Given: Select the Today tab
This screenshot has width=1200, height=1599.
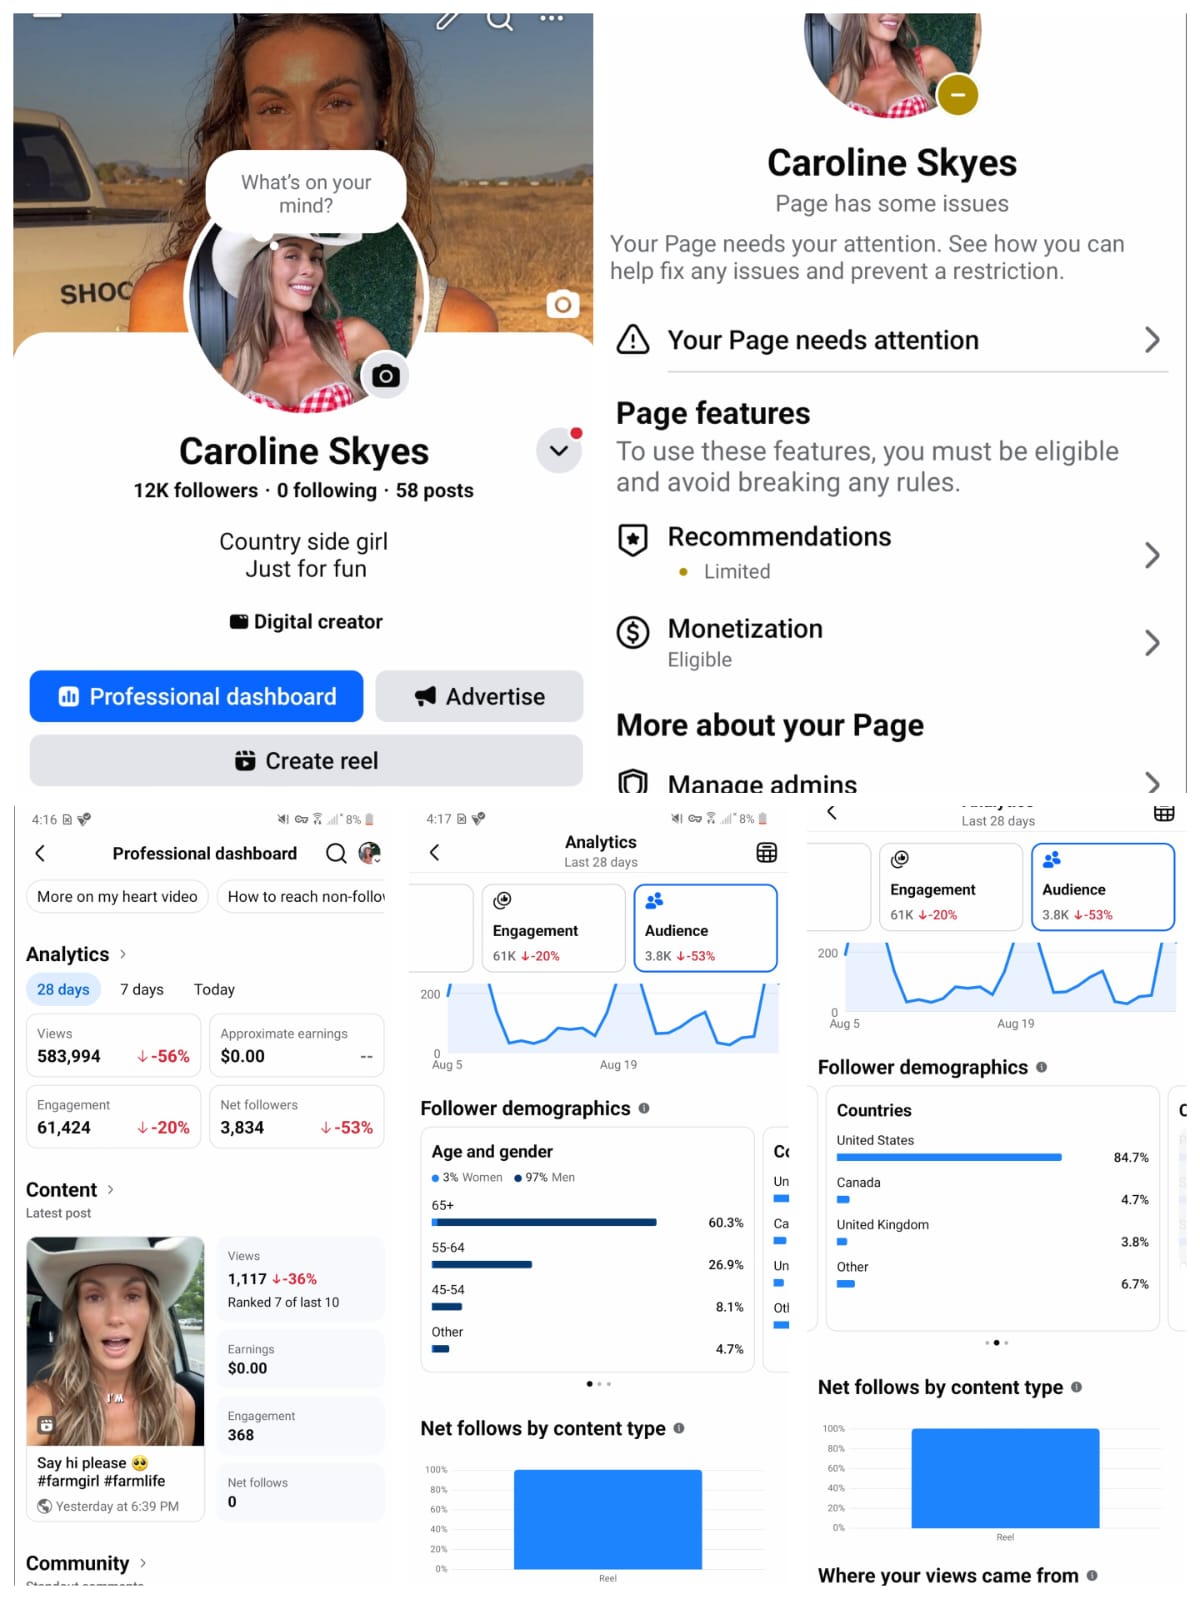Looking at the screenshot, I should tap(214, 989).
